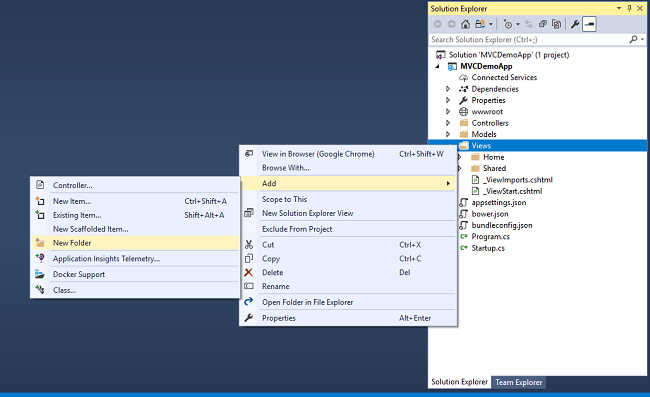Click the Back arrow in Solution Explorer toolbar
This screenshot has height=397, width=650.
(438, 24)
